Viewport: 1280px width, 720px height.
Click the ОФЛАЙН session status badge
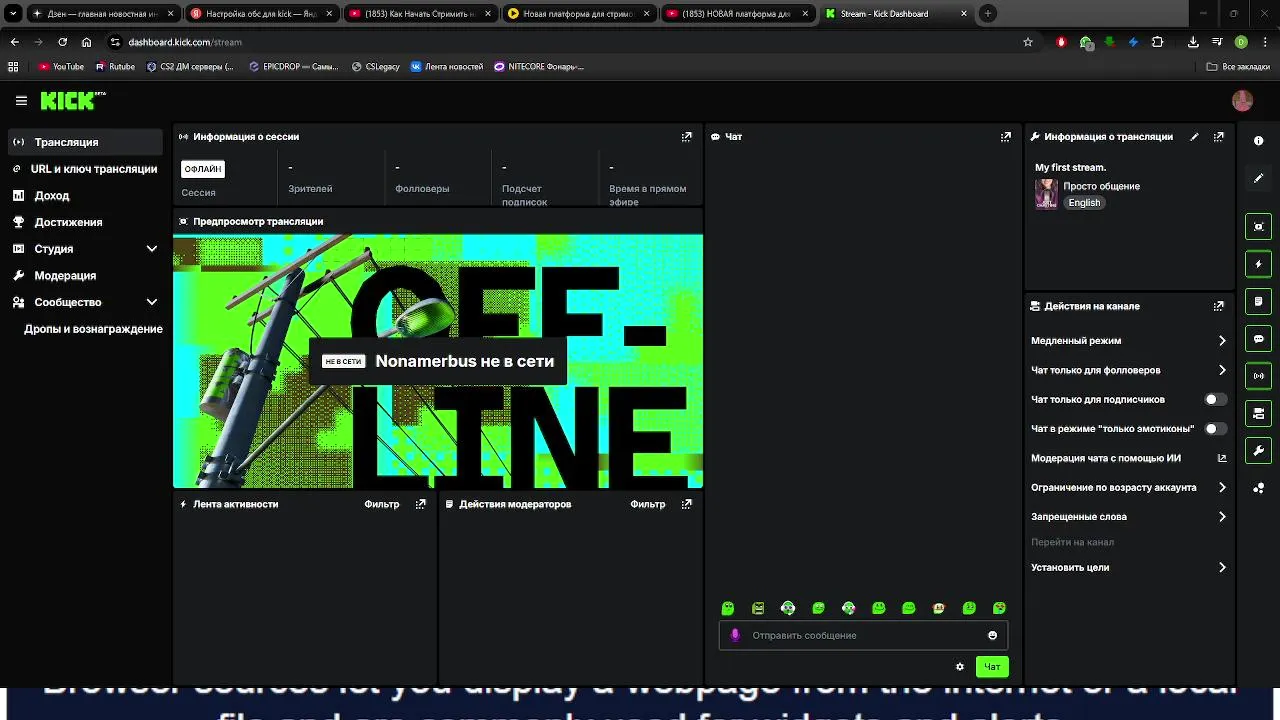203,169
